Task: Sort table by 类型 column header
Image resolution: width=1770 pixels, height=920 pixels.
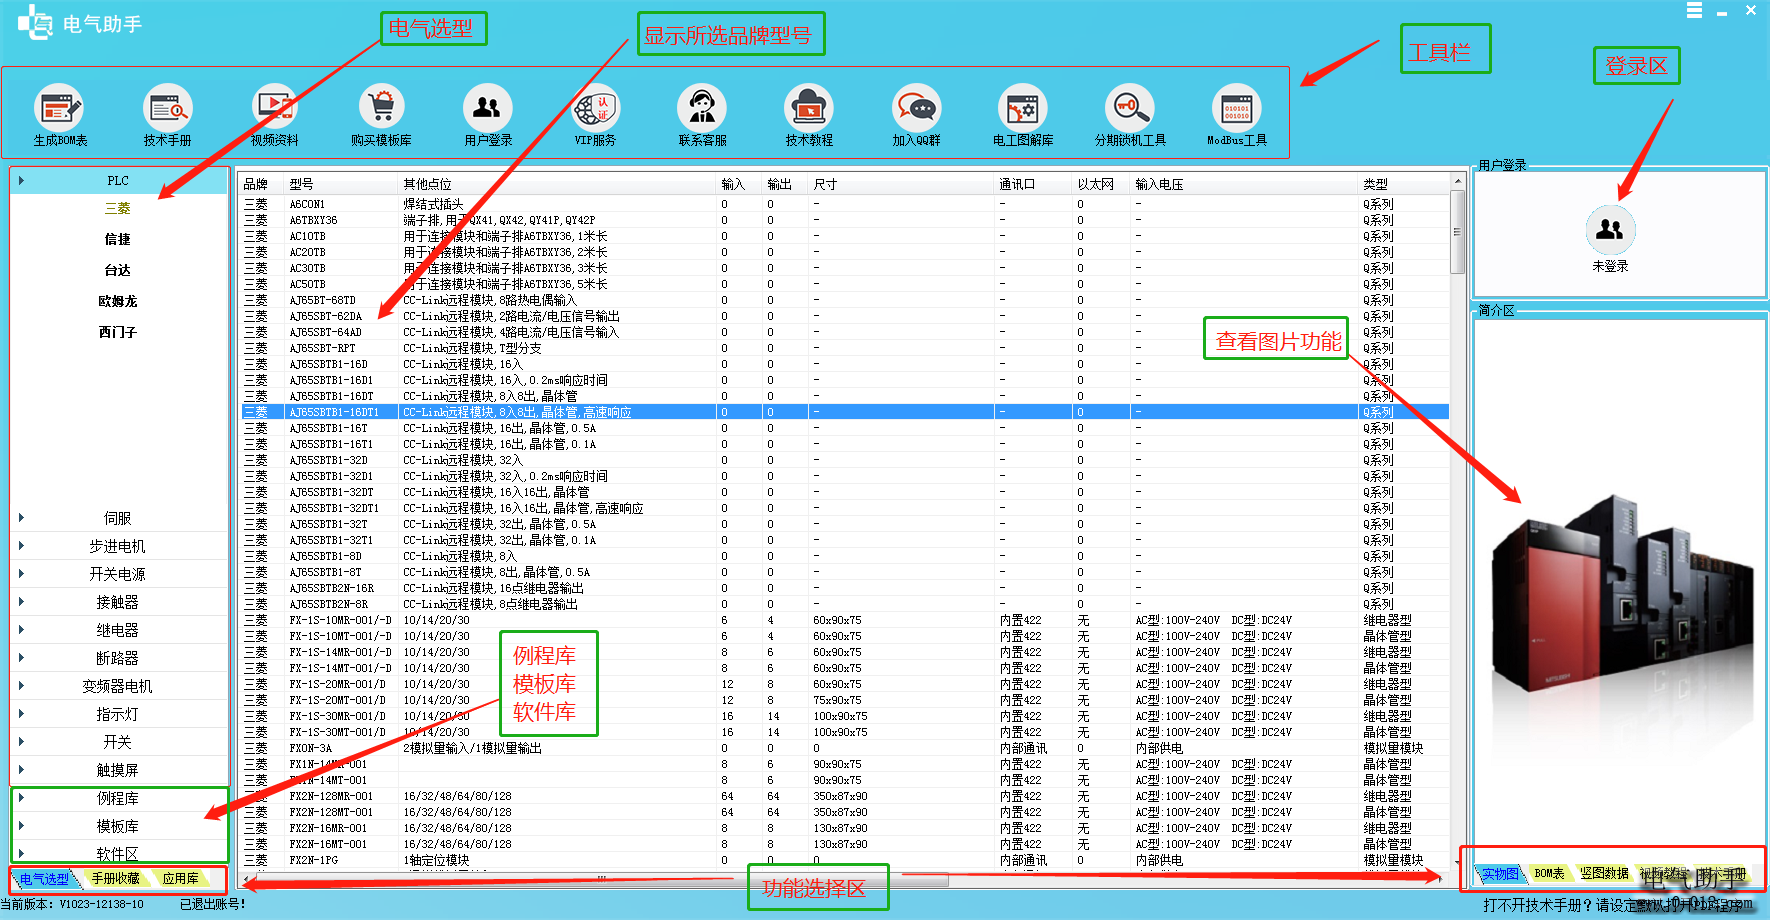Action: pos(1404,184)
